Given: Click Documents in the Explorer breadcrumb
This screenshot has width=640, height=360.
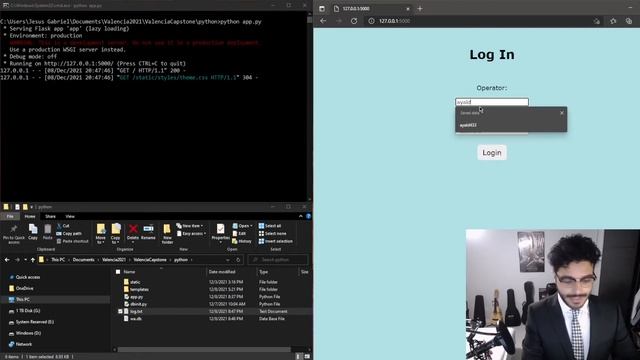Looking at the screenshot, I should [83, 260].
